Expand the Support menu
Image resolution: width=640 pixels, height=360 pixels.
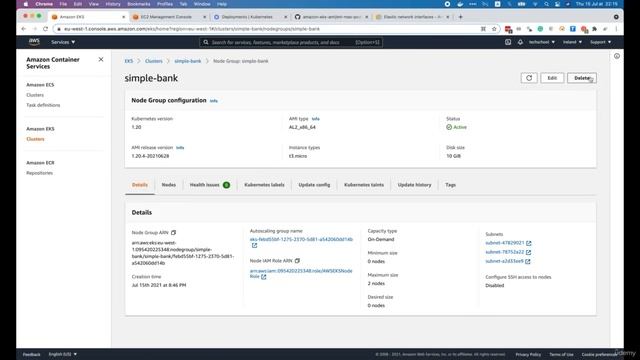600,42
